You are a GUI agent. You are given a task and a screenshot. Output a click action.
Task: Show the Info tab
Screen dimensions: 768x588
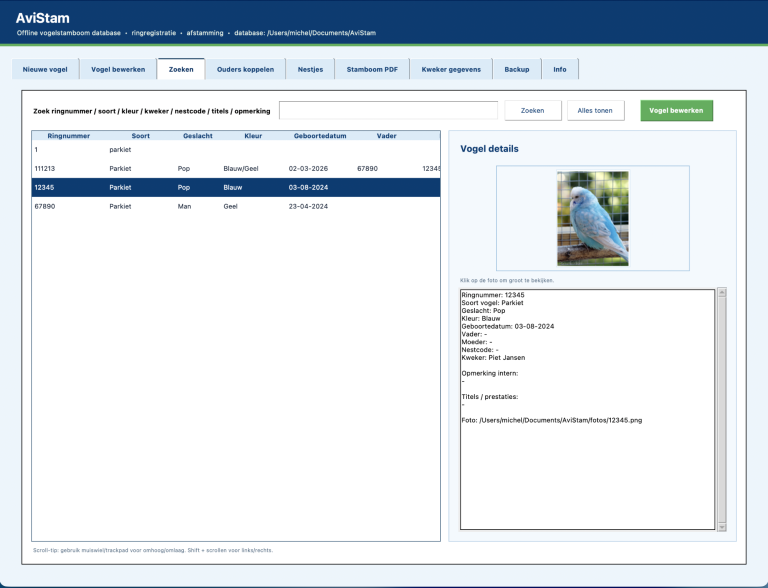560,69
